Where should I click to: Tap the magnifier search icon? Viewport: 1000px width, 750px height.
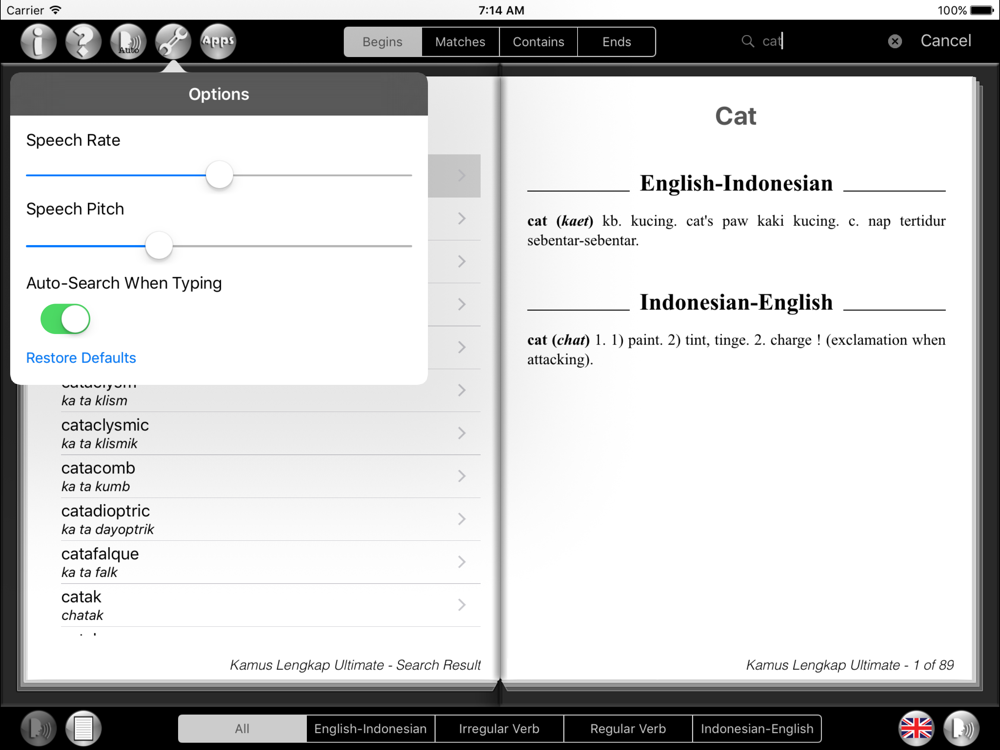click(x=747, y=41)
